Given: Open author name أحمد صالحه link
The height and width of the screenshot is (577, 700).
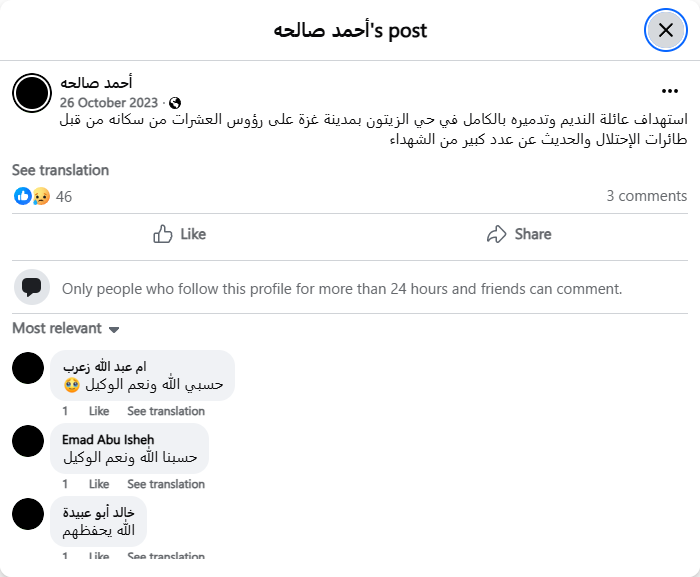Looking at the screenshot, I should tap(96, 82).
